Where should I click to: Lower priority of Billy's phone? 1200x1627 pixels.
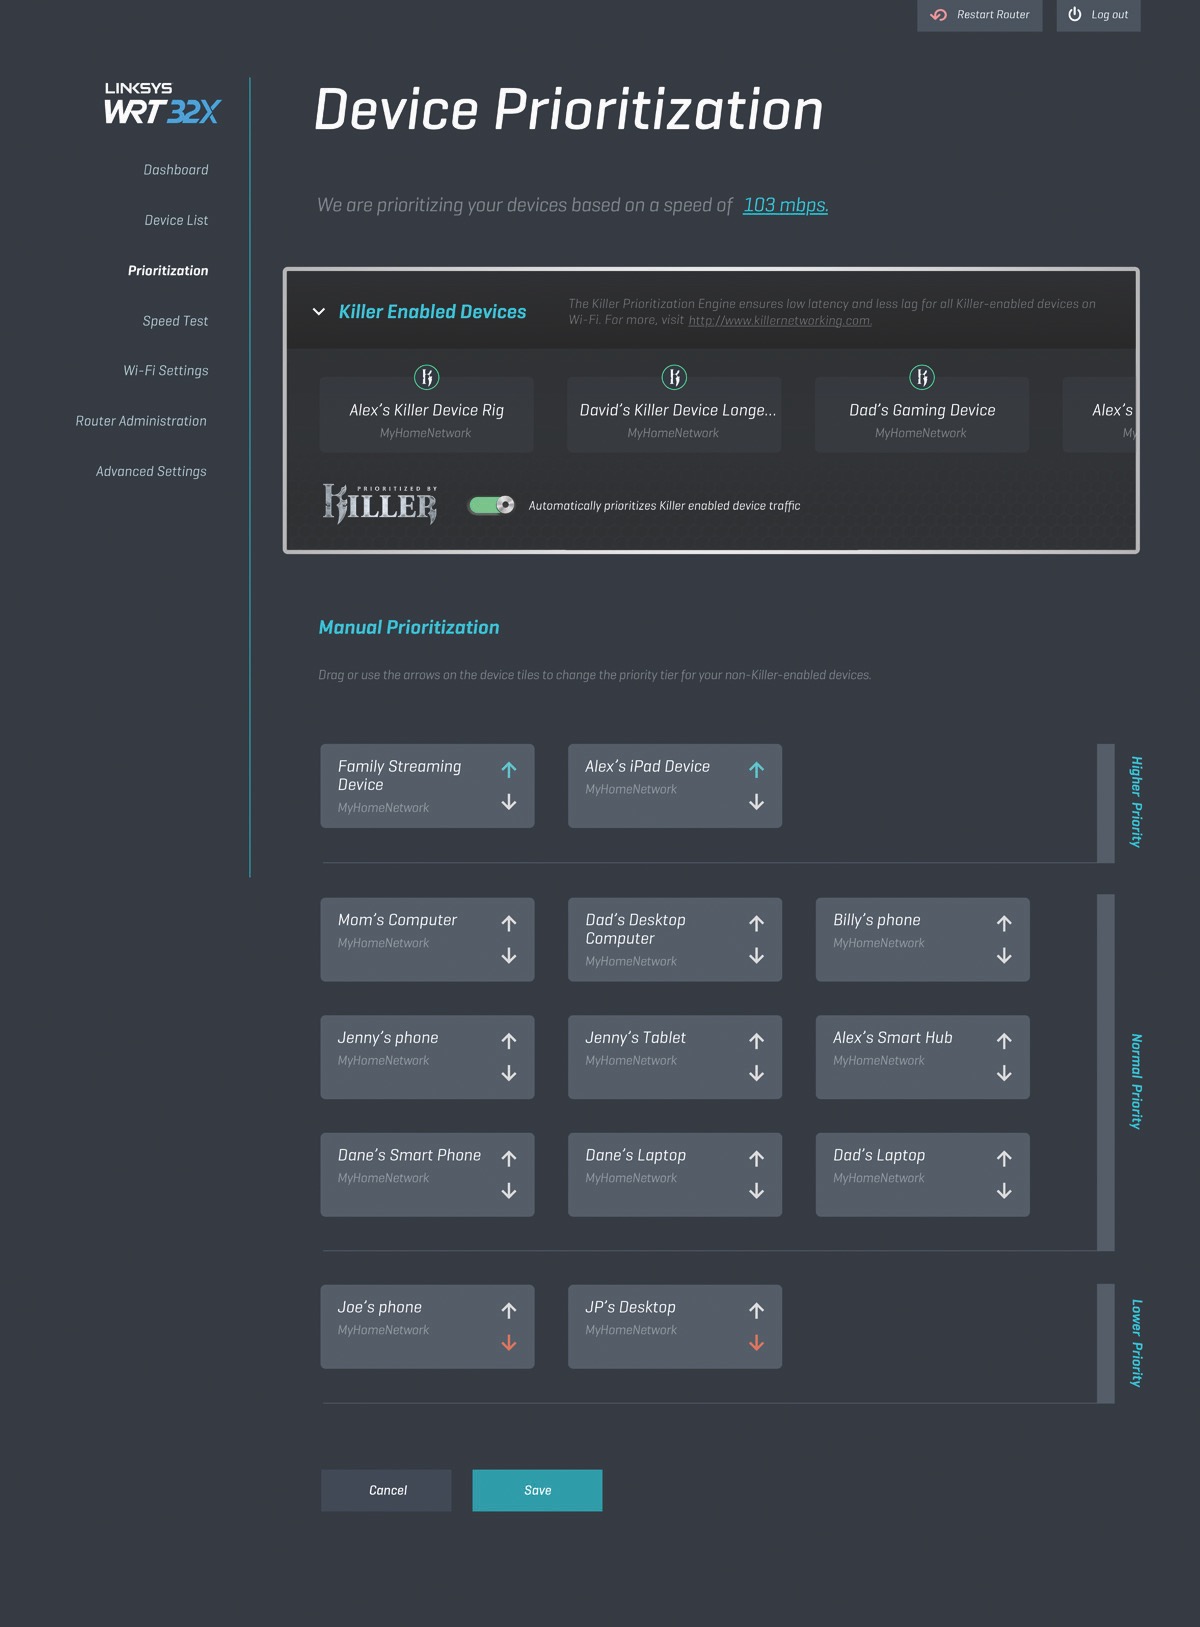[1004, 956]
